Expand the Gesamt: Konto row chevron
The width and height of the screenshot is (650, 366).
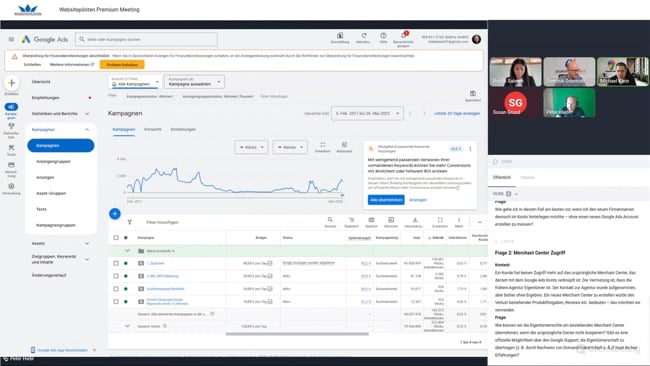click(x=127, y=326)
